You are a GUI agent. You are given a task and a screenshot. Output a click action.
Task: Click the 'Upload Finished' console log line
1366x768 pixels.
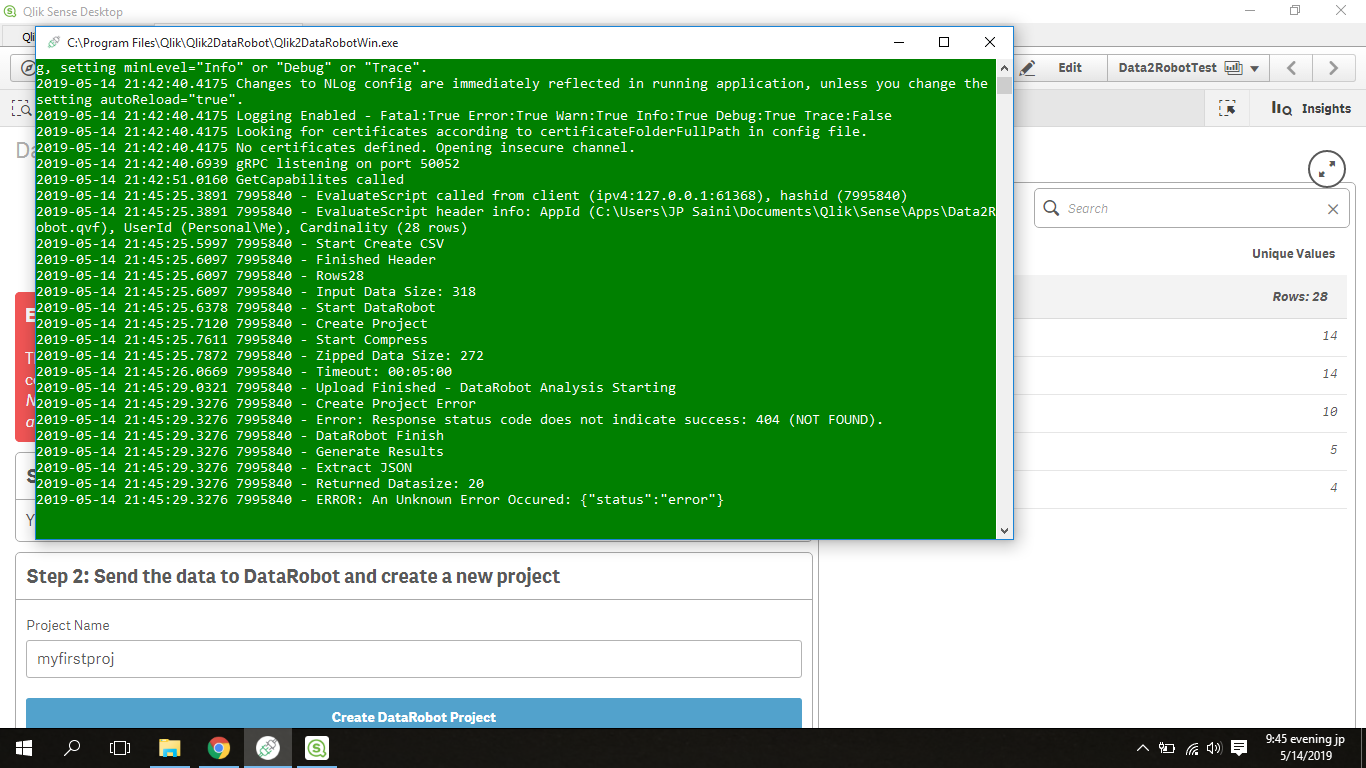[x=356, y=387]
